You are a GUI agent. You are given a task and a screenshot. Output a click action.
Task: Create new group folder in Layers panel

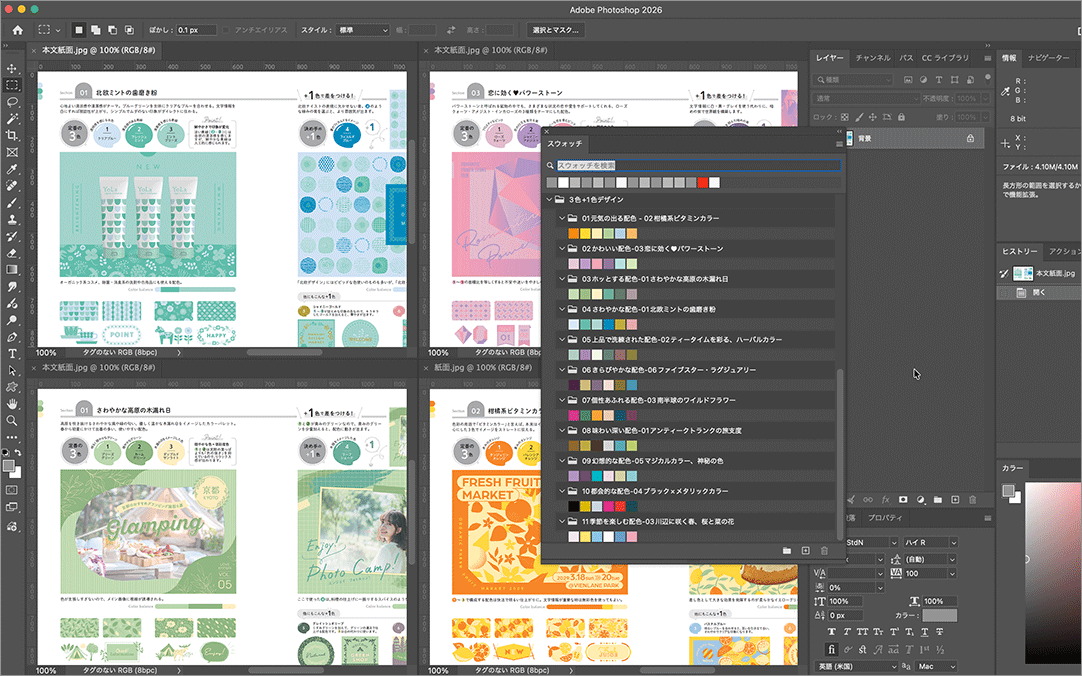(938, 499)
